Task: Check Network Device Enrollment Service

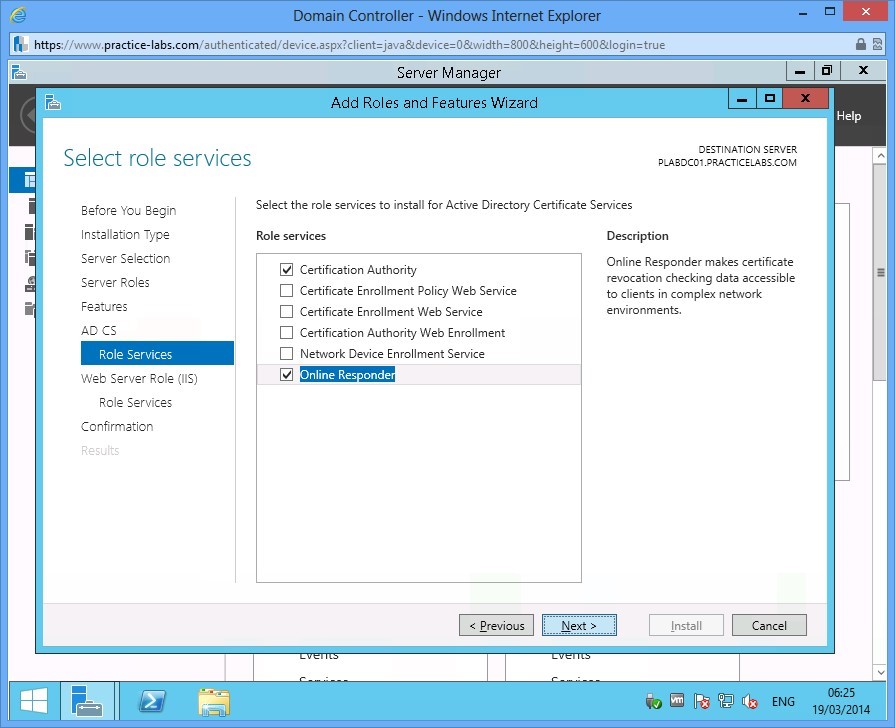Action: (287, 353)
